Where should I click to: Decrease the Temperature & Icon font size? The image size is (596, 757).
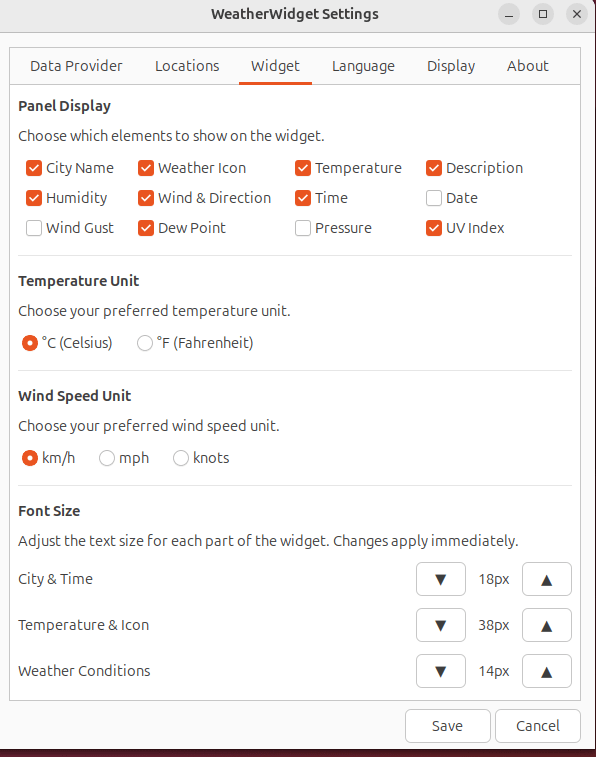click(441, 625)
